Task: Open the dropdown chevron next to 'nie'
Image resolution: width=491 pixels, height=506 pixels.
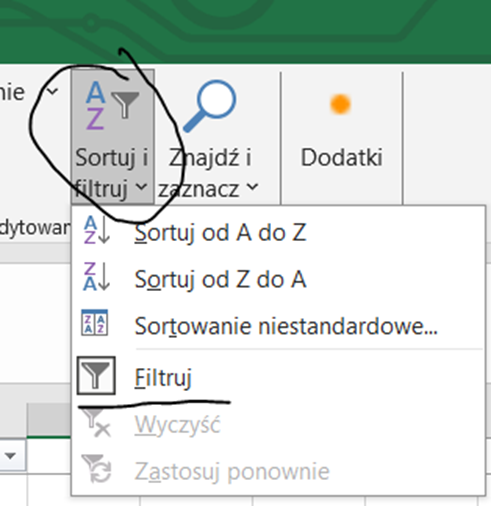Action: tap(52, 91)
